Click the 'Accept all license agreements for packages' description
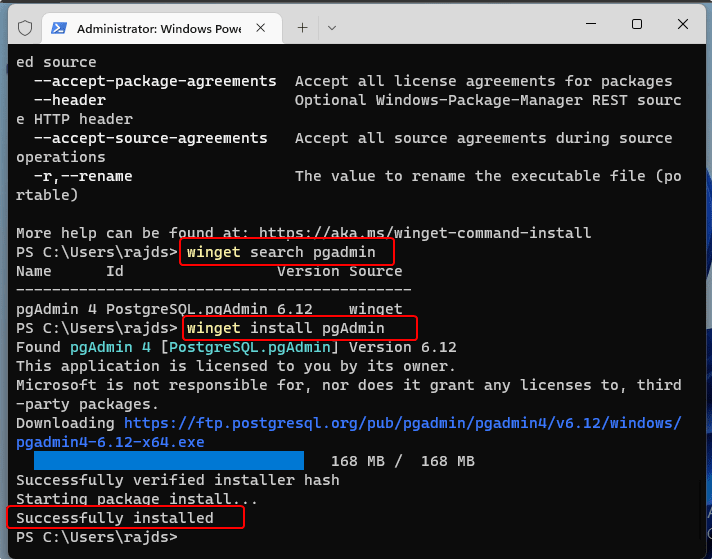712x559 pixels. coord(484,81)
